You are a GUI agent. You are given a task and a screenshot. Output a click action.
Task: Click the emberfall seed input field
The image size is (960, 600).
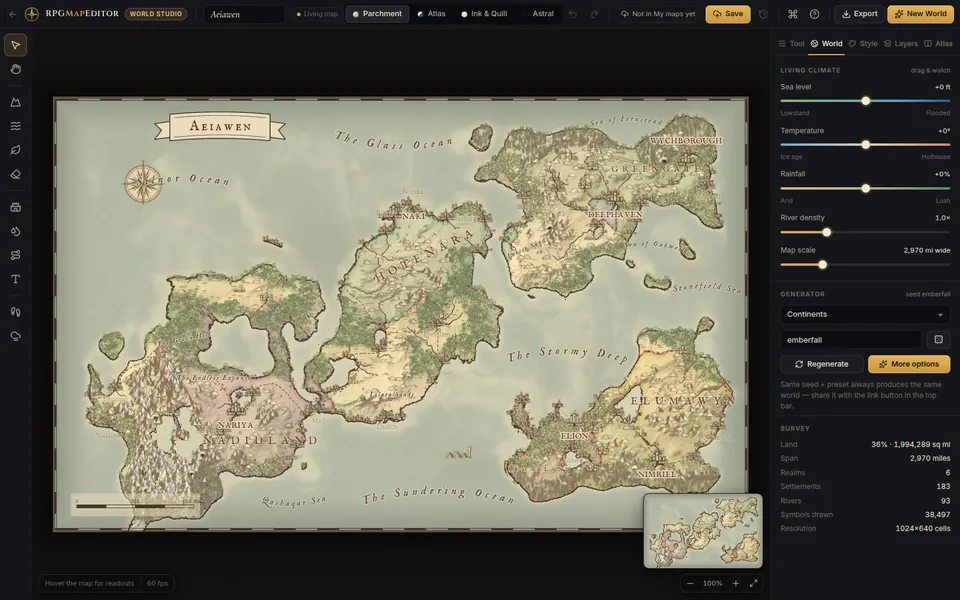851,340
